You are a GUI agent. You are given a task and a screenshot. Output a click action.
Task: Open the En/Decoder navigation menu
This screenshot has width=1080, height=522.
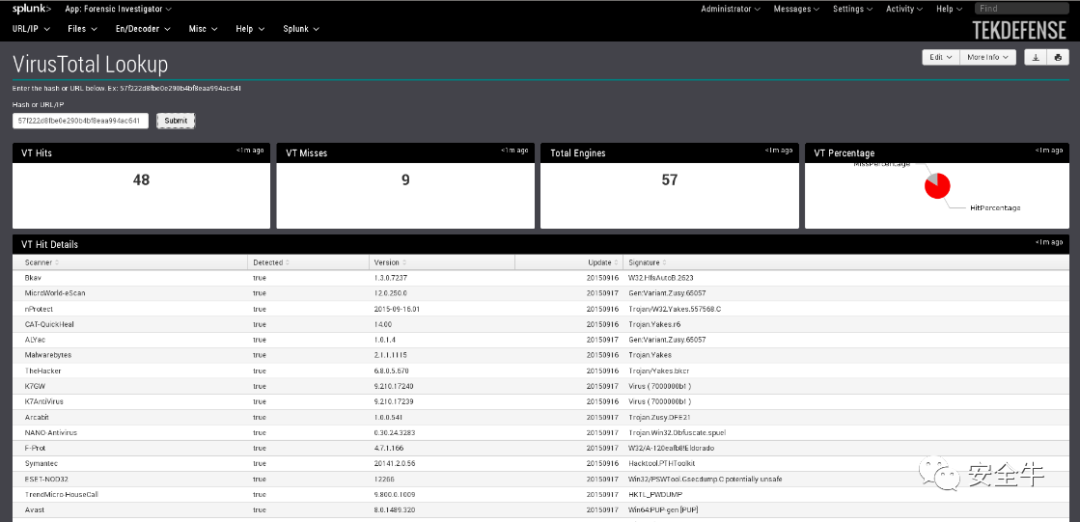pyautogui.click(x=143, y=29)
